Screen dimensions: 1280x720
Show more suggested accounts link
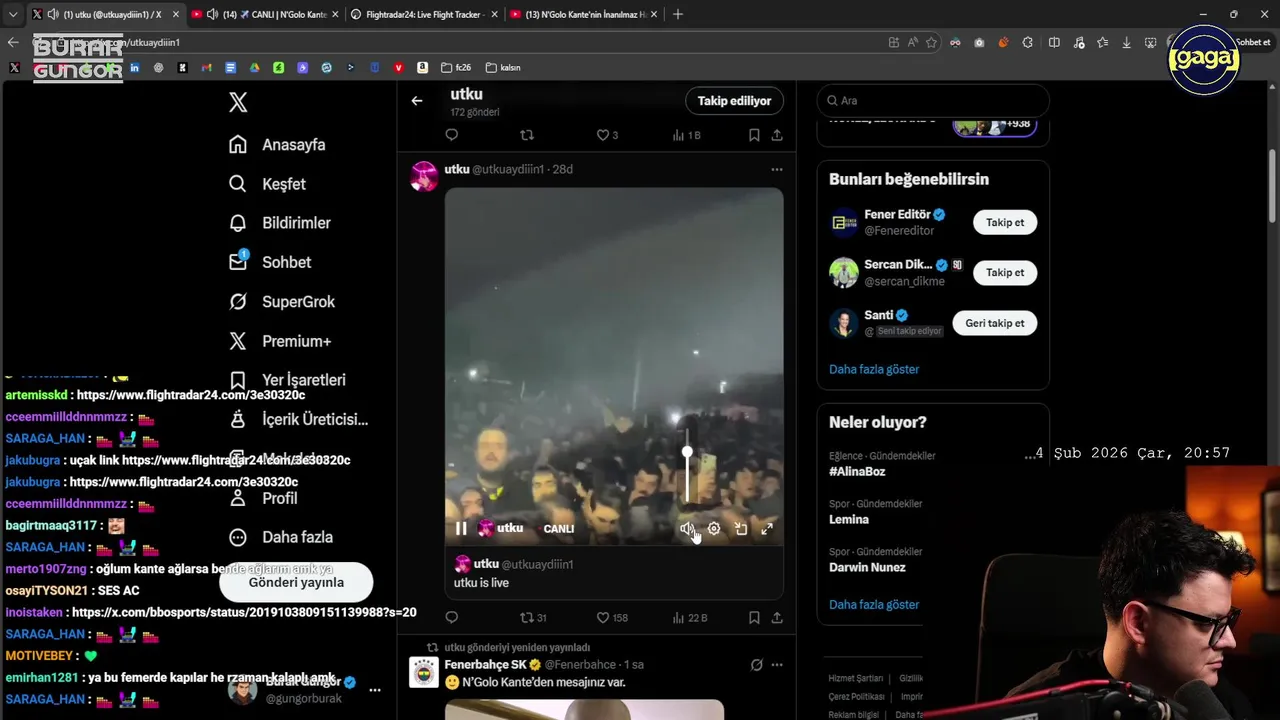click(874, 369)
